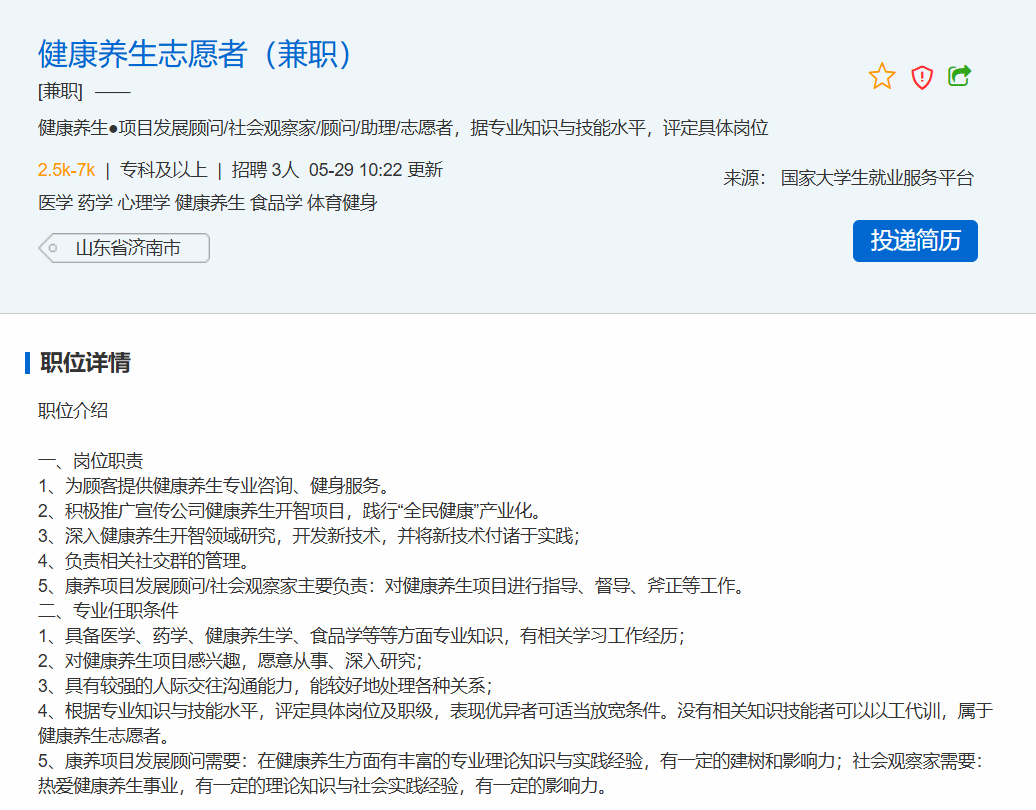Click the 山东省济南市 location tag

click(x=128, y=248)
